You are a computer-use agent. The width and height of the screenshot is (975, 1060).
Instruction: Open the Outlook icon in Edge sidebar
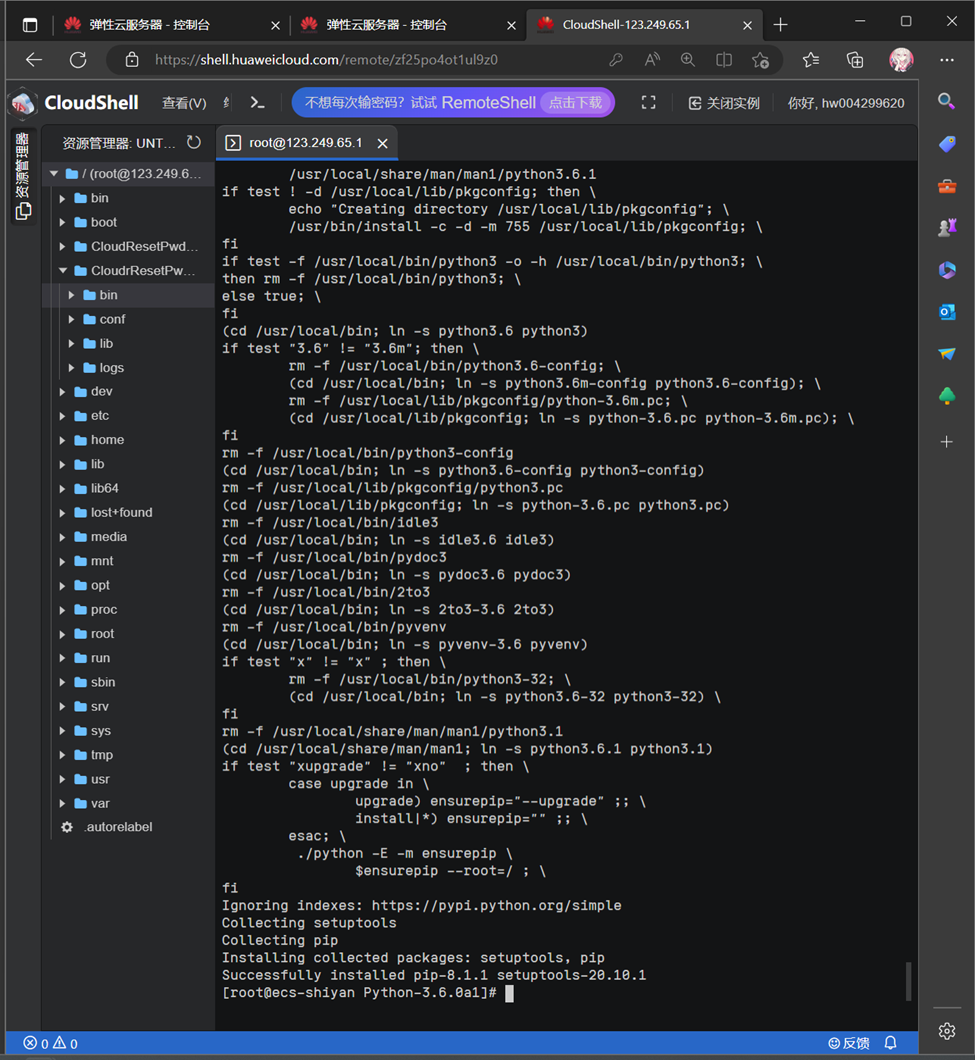coord(946,312)
